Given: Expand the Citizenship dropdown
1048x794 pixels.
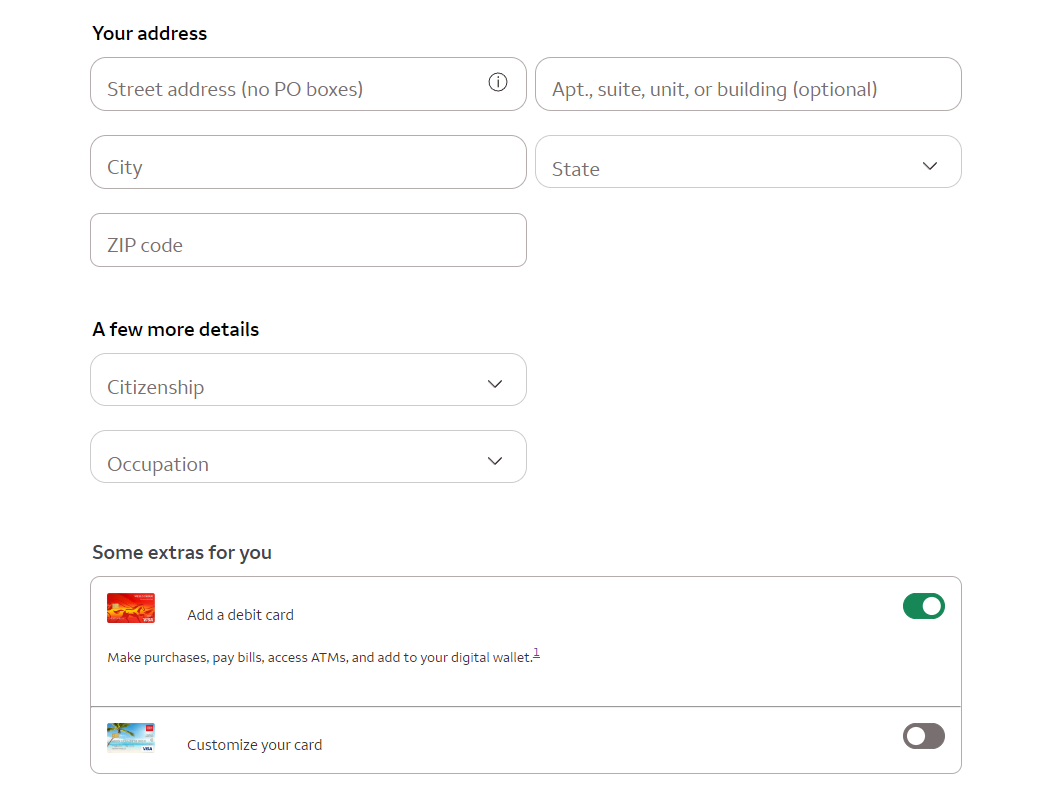Looking at the screenshot, I should 308,380.
